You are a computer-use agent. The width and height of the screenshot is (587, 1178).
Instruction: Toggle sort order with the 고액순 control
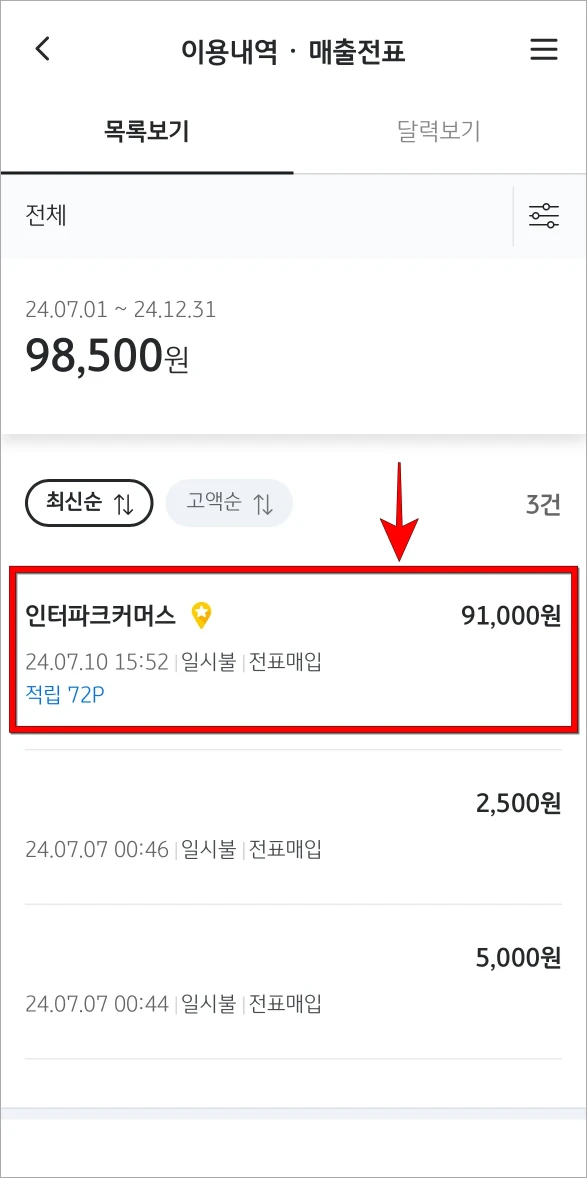pos(229,503)
